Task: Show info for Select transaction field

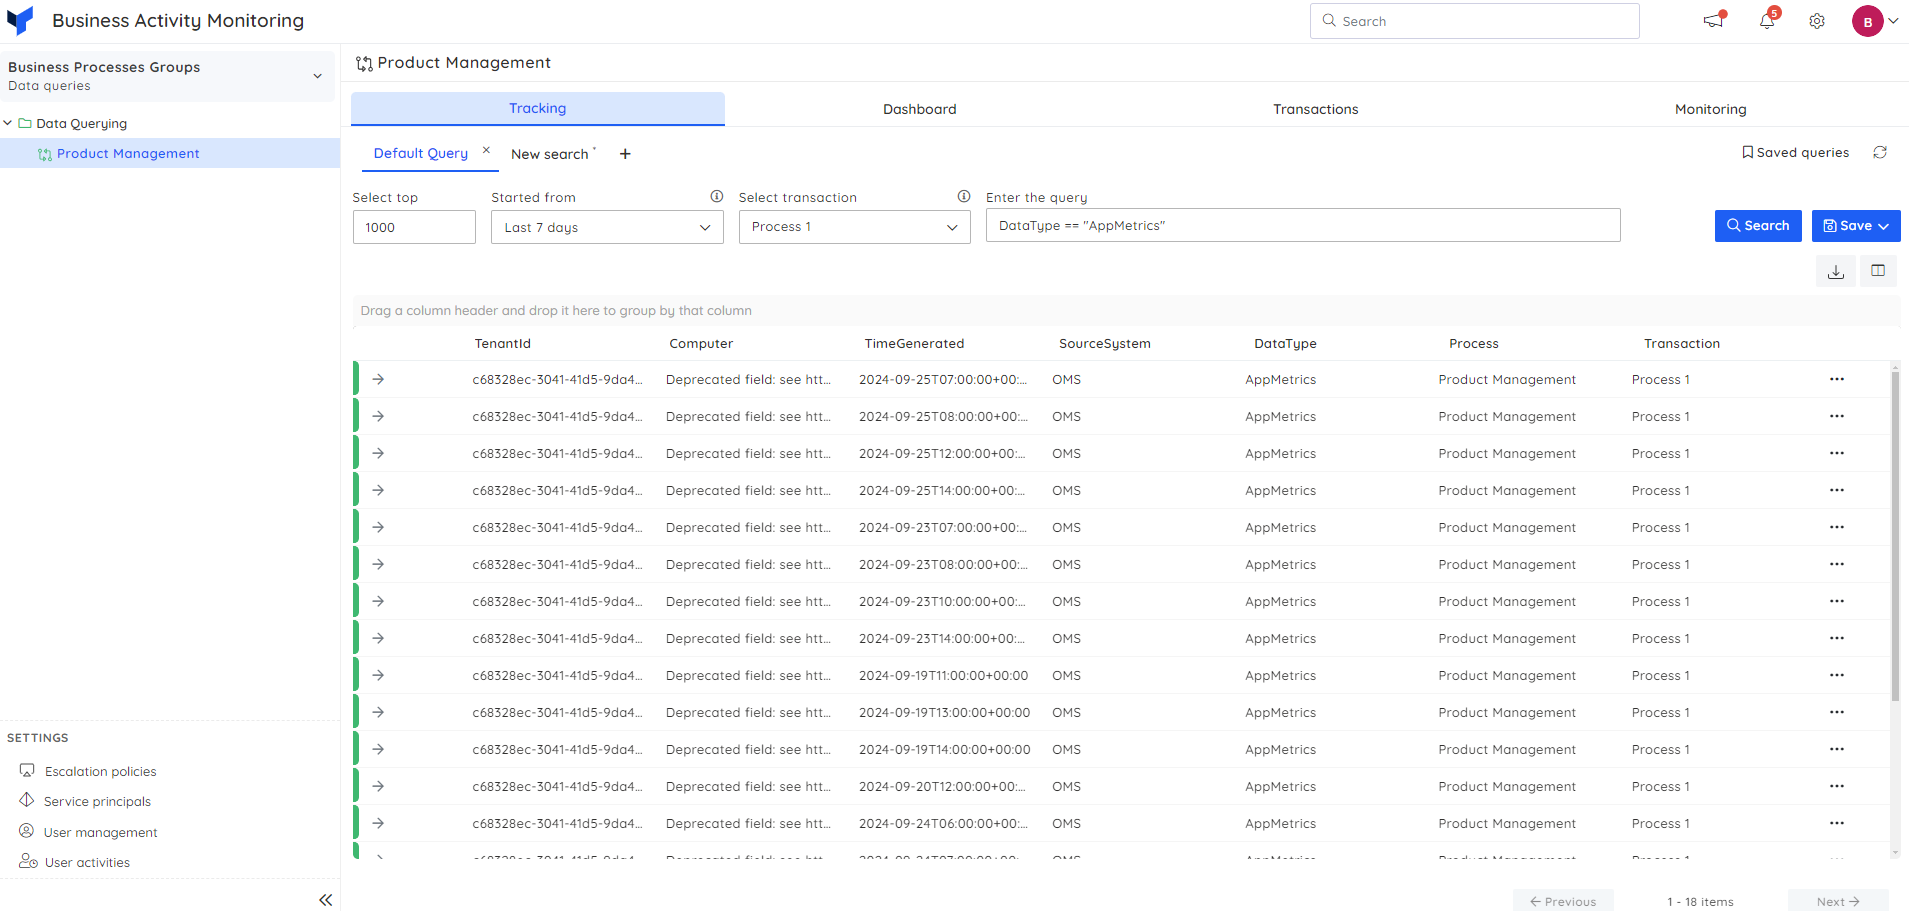Action: (x=964, y=196)
